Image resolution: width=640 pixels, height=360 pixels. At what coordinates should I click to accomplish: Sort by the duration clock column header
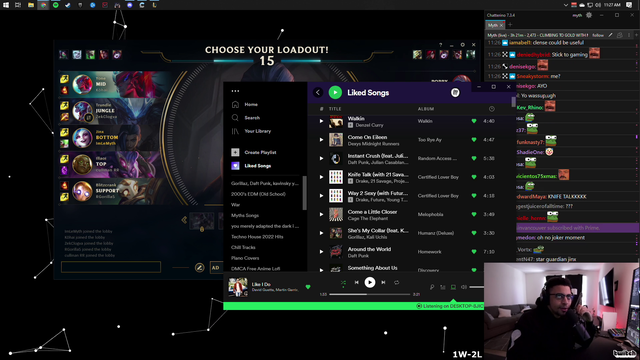[x=491, y=109]
